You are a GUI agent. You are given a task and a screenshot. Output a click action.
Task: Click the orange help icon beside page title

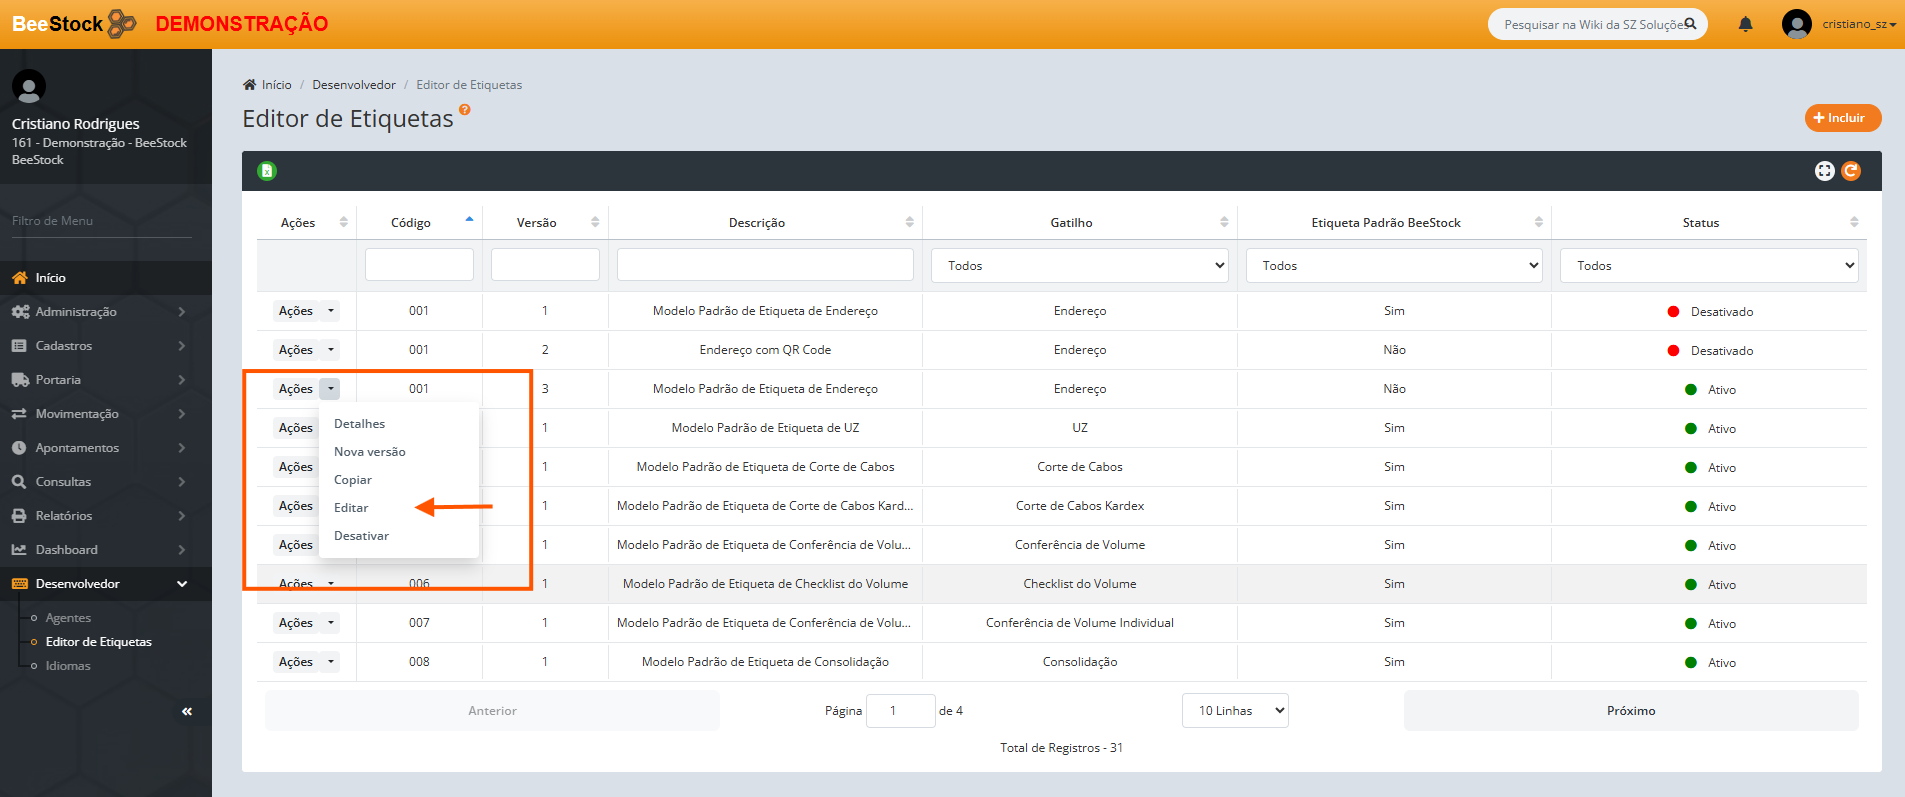click(464, 110)
